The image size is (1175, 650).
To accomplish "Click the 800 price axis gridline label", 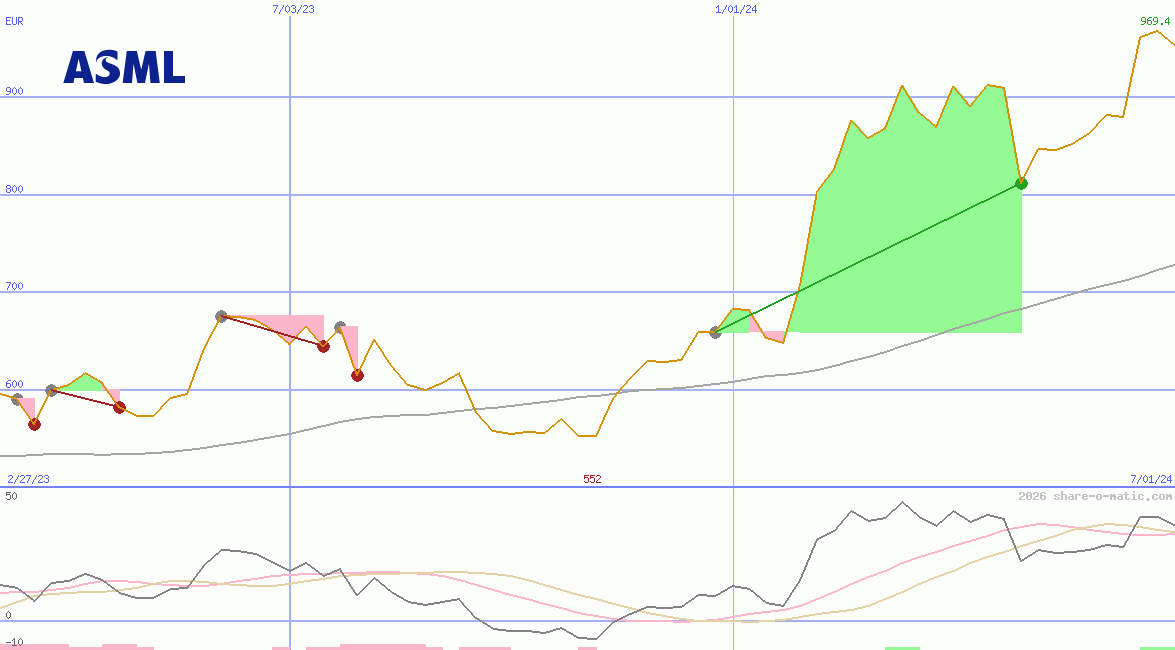I will [14, 188].
